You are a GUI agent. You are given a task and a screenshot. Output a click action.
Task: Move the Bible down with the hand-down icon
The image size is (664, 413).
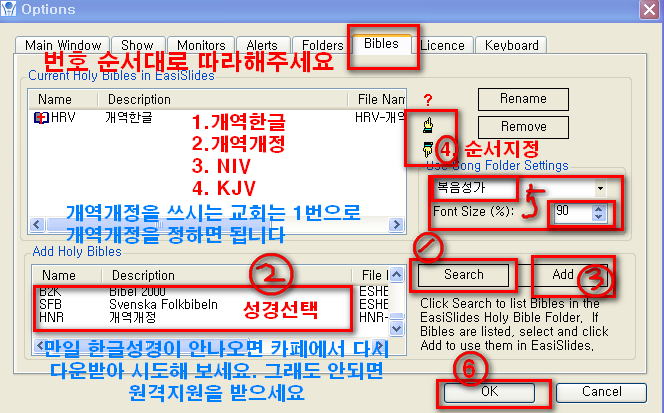click(428, 150)
